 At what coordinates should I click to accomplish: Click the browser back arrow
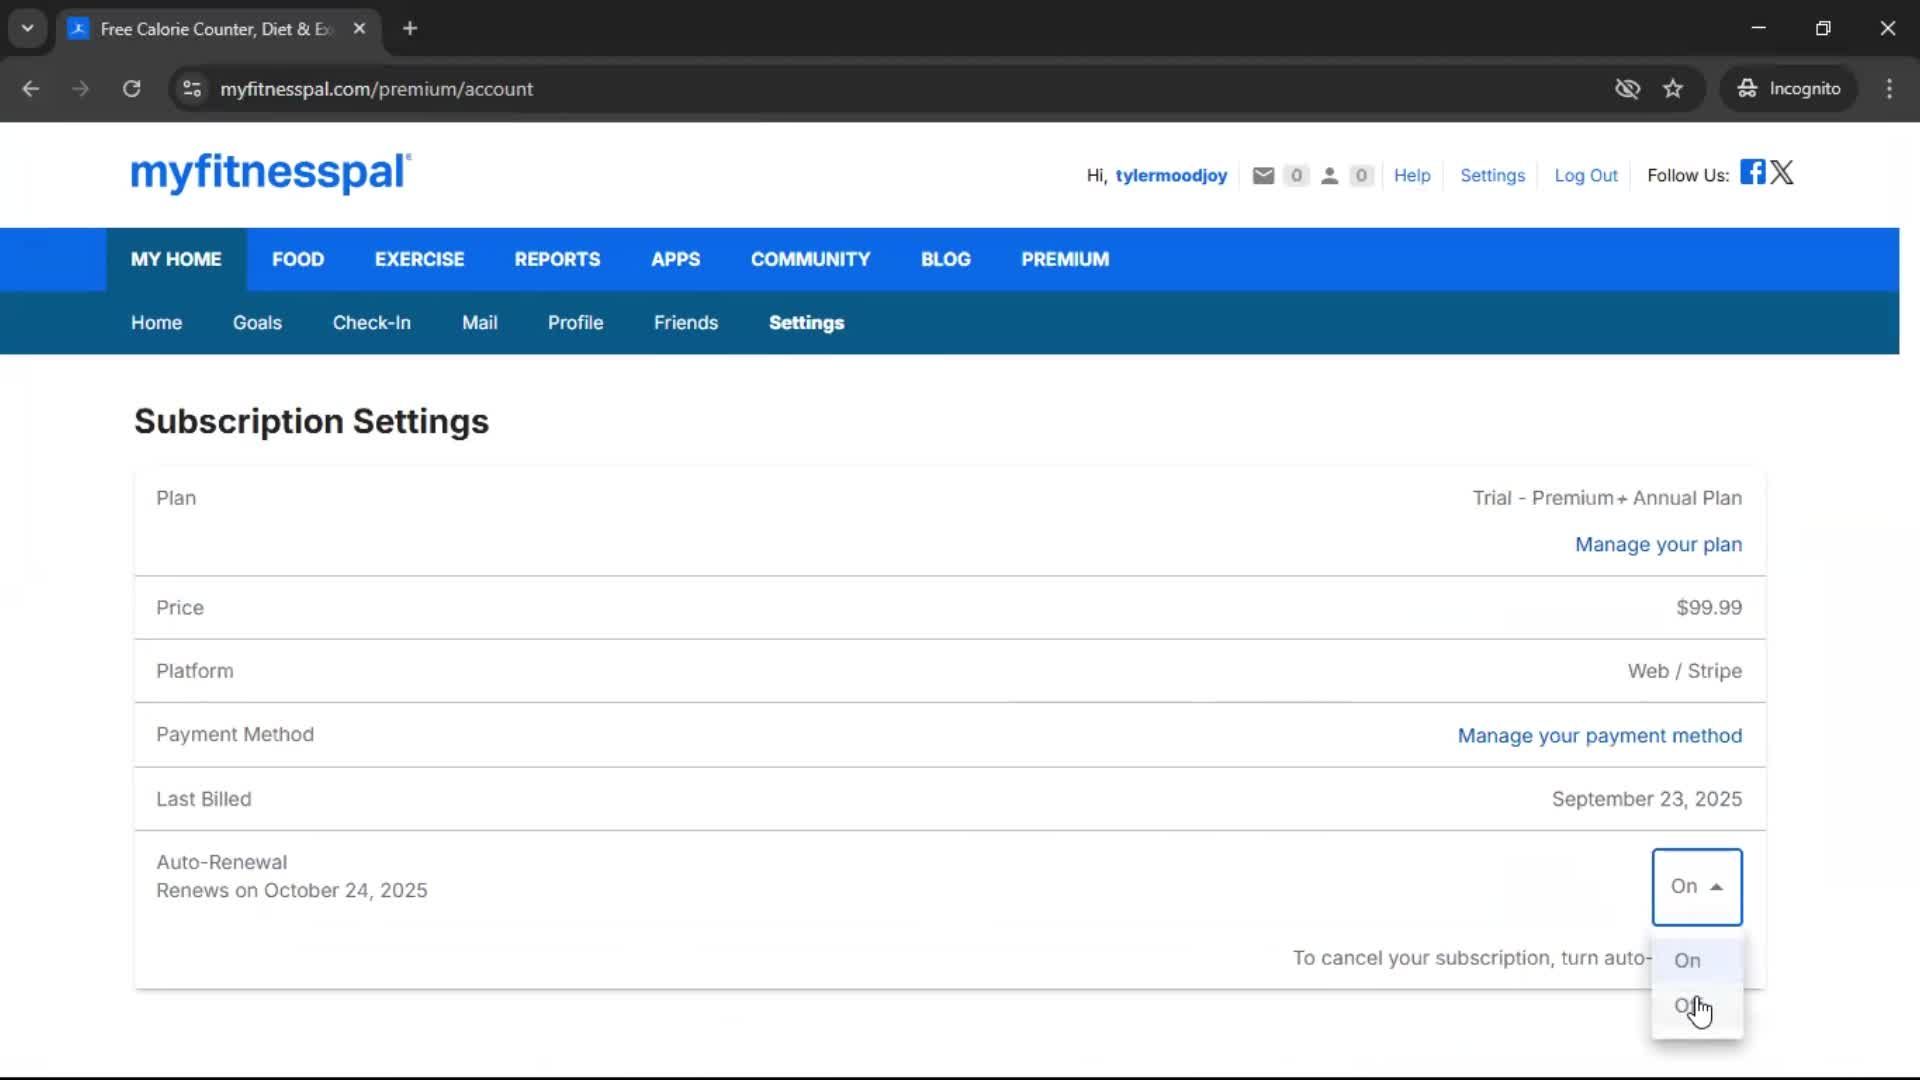click(x=31, y=89)
